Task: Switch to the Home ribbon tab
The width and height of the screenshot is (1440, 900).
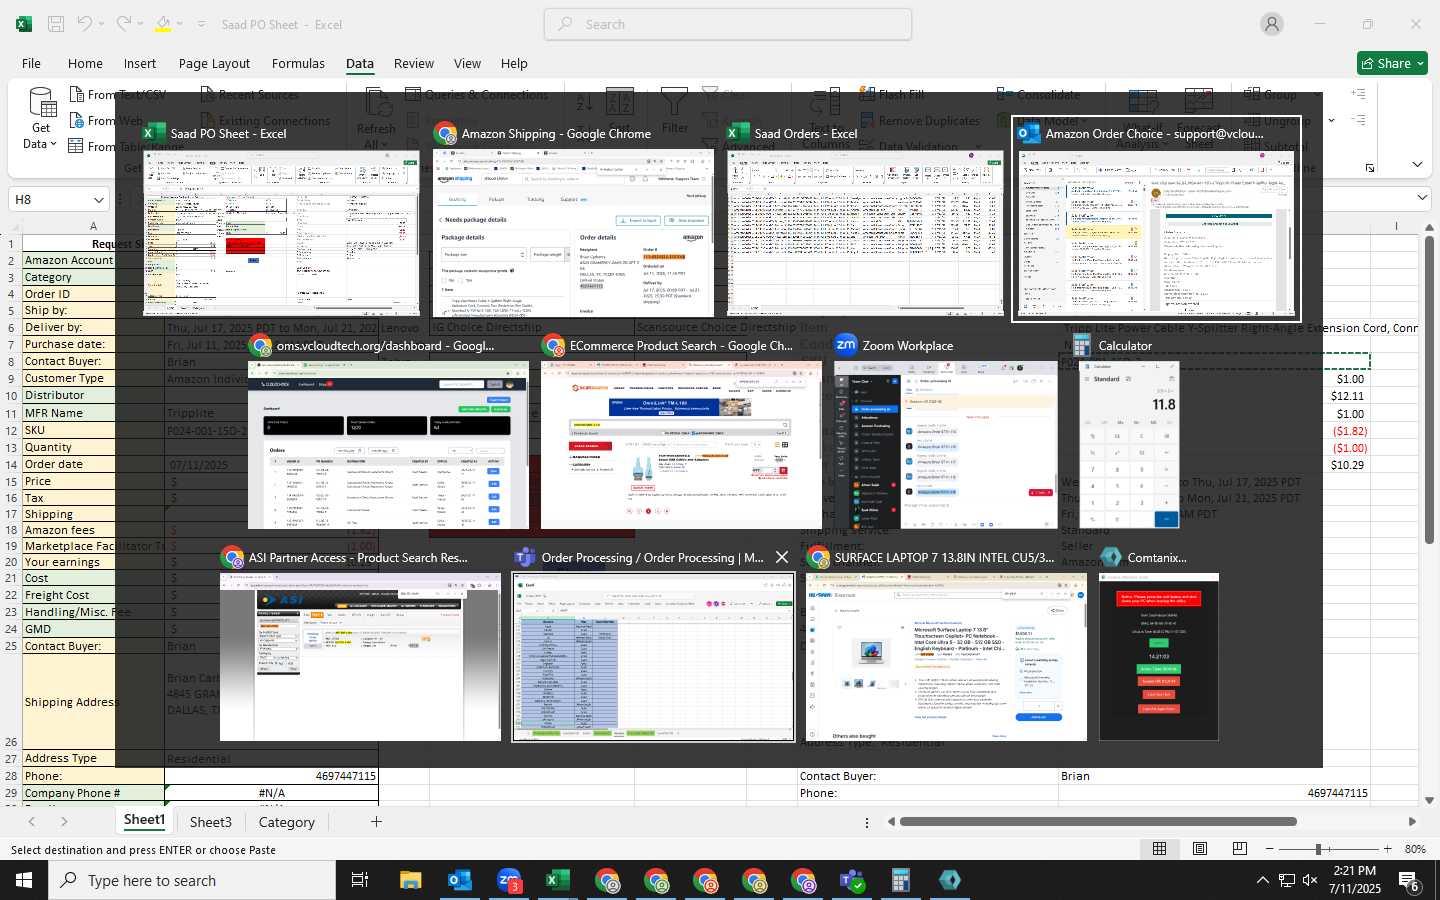Action: [x=85, y=63]
